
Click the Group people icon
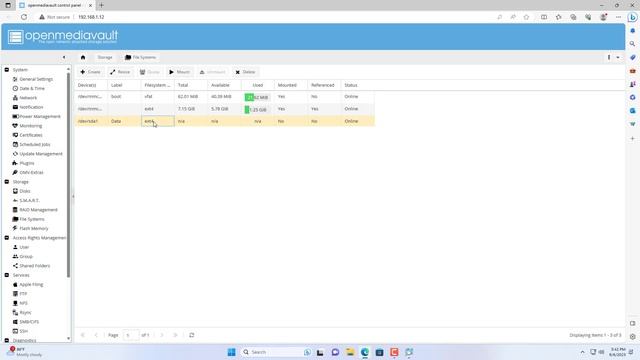click(x=15, y=256)
